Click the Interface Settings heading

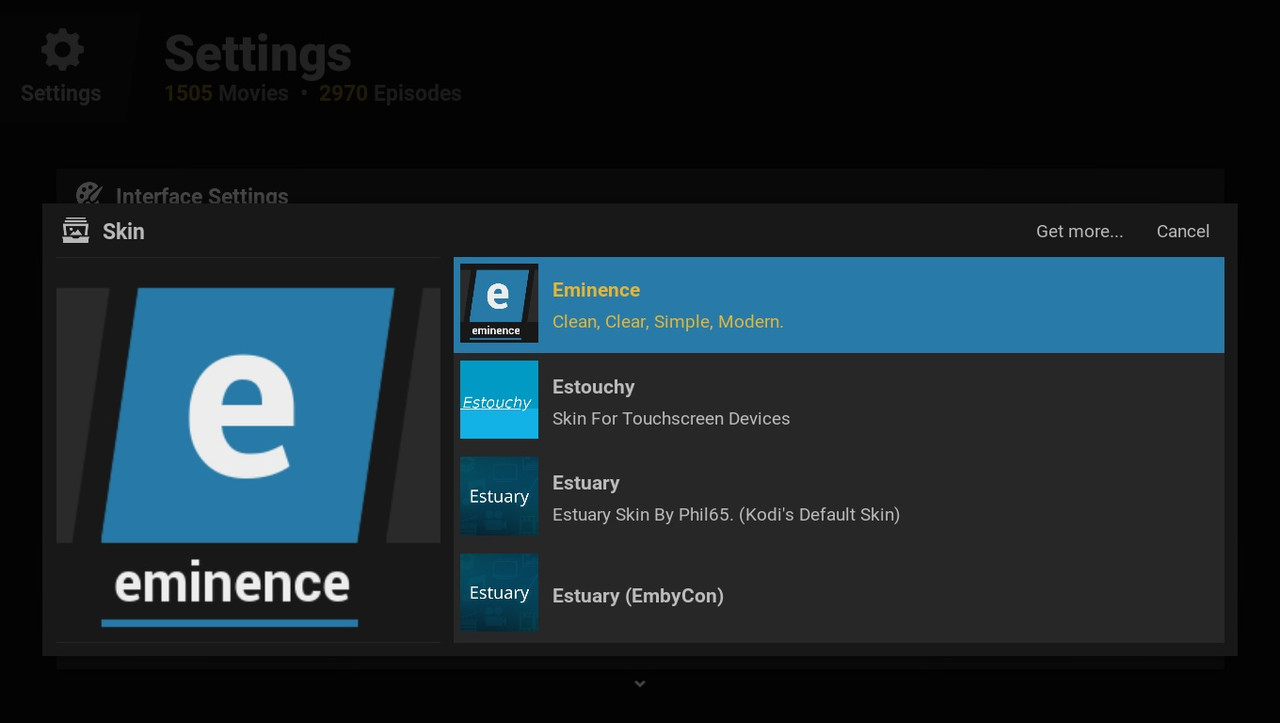coord(202,197)
